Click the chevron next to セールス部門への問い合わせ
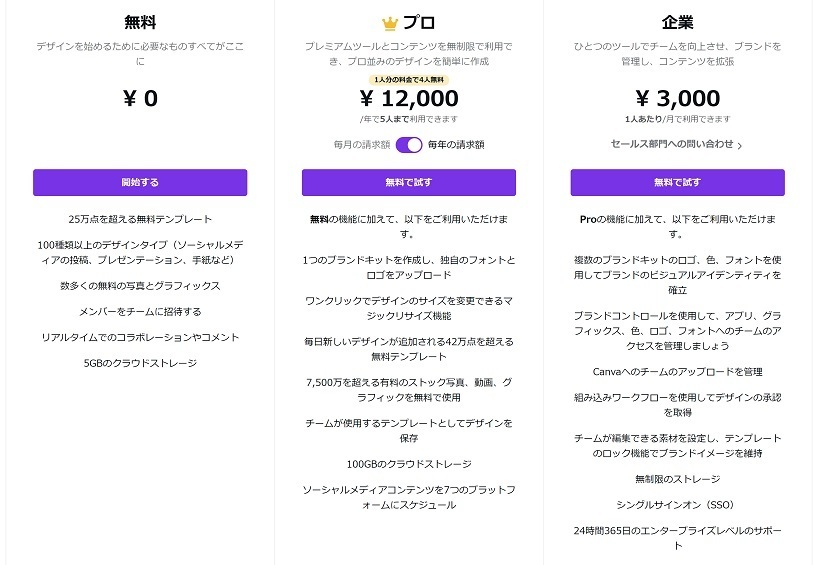The width and height of the screenshot is (834, 565). click(740, 145)
